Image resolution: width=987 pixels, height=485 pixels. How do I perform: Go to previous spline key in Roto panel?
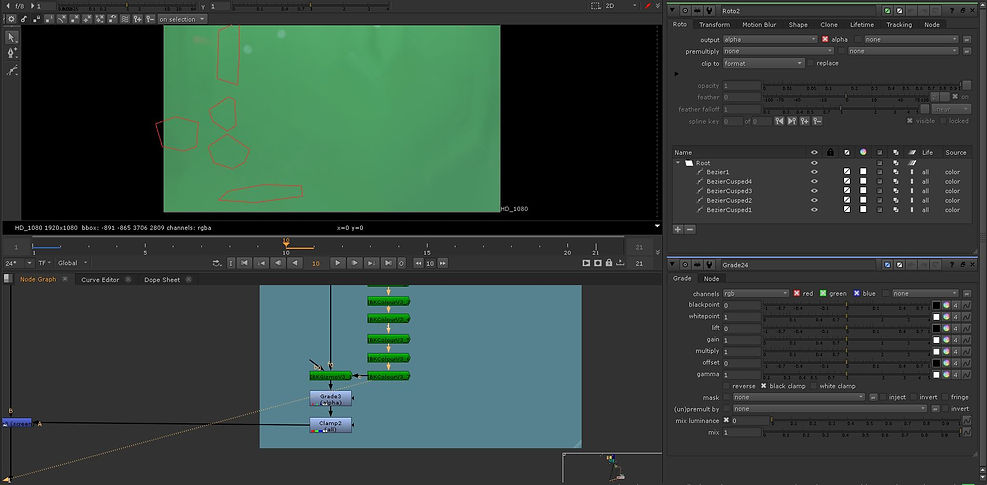(x=779, y=121)
